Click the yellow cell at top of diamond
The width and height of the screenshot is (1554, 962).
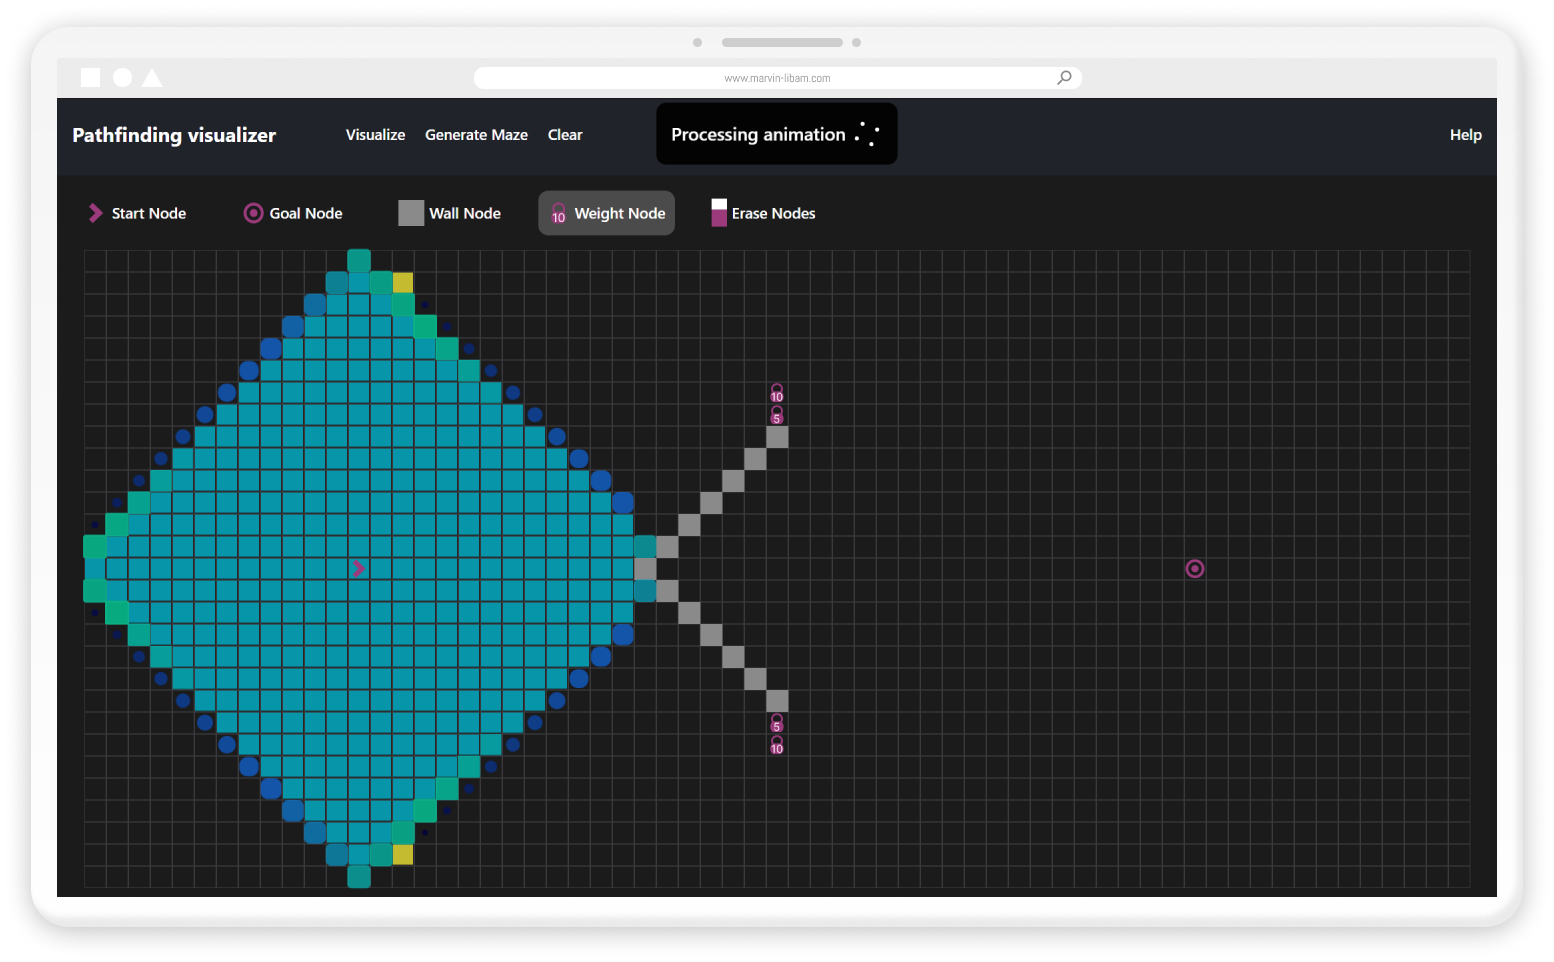pos(403,283)
